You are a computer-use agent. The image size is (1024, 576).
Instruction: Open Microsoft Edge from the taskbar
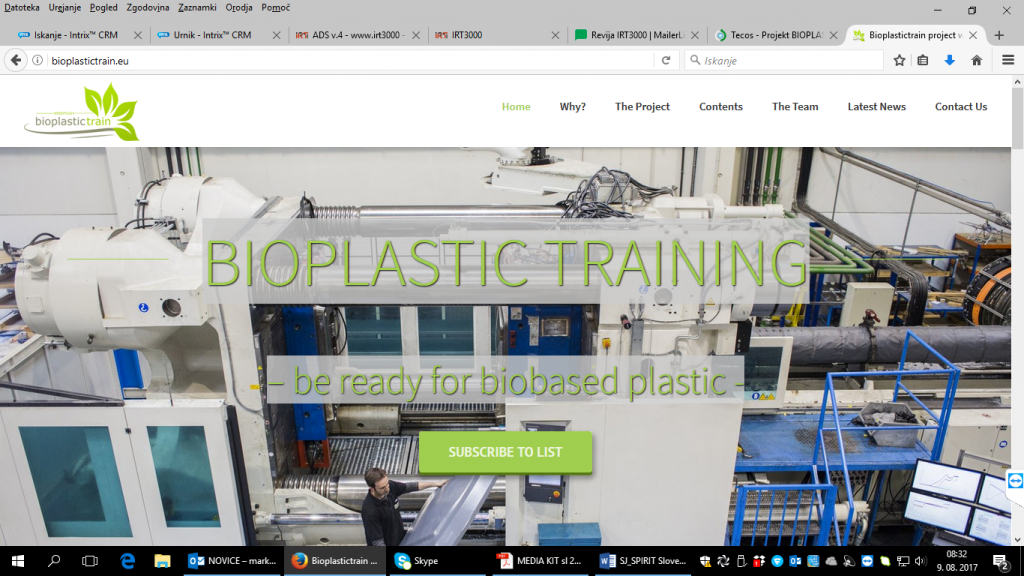point(127,561)
